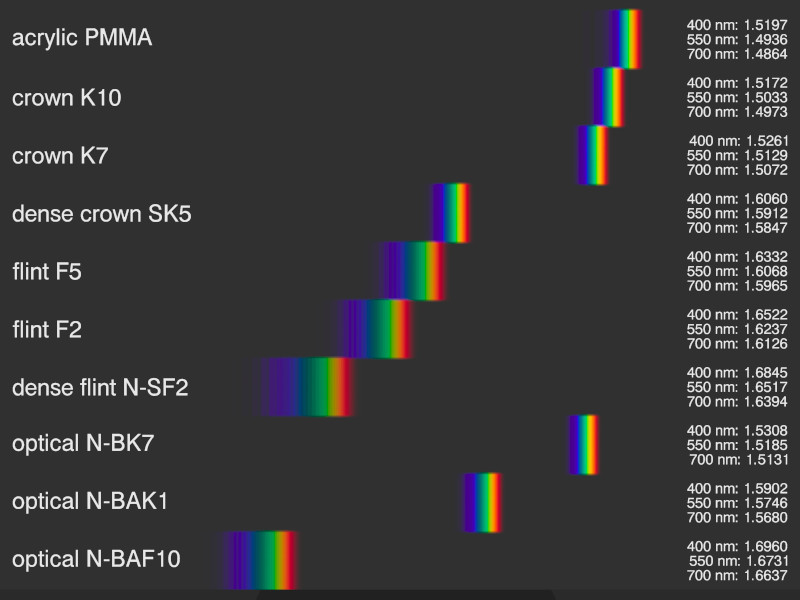
Task: Click the dense crown SK5 spectrum swatch
Action: [451, 213]
